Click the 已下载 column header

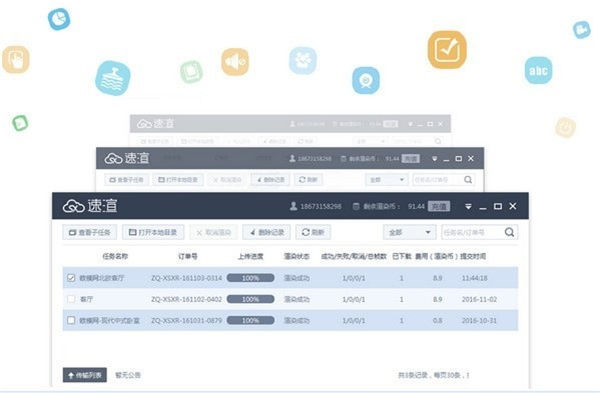[402, 256]
